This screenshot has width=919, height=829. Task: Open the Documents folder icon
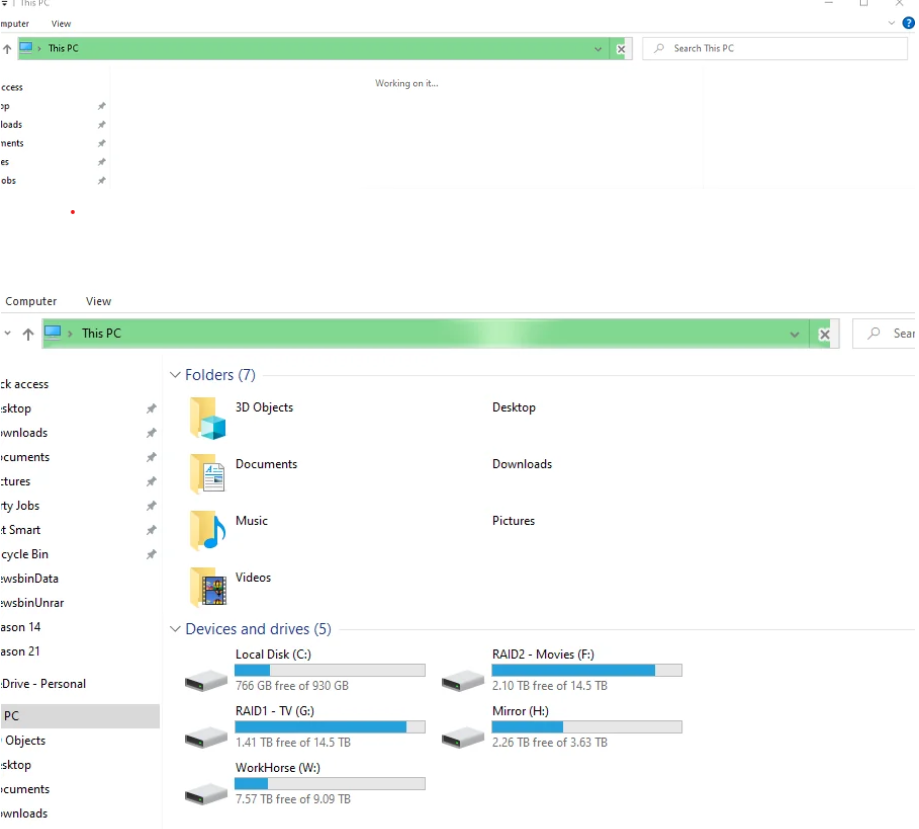pos(207,474)
